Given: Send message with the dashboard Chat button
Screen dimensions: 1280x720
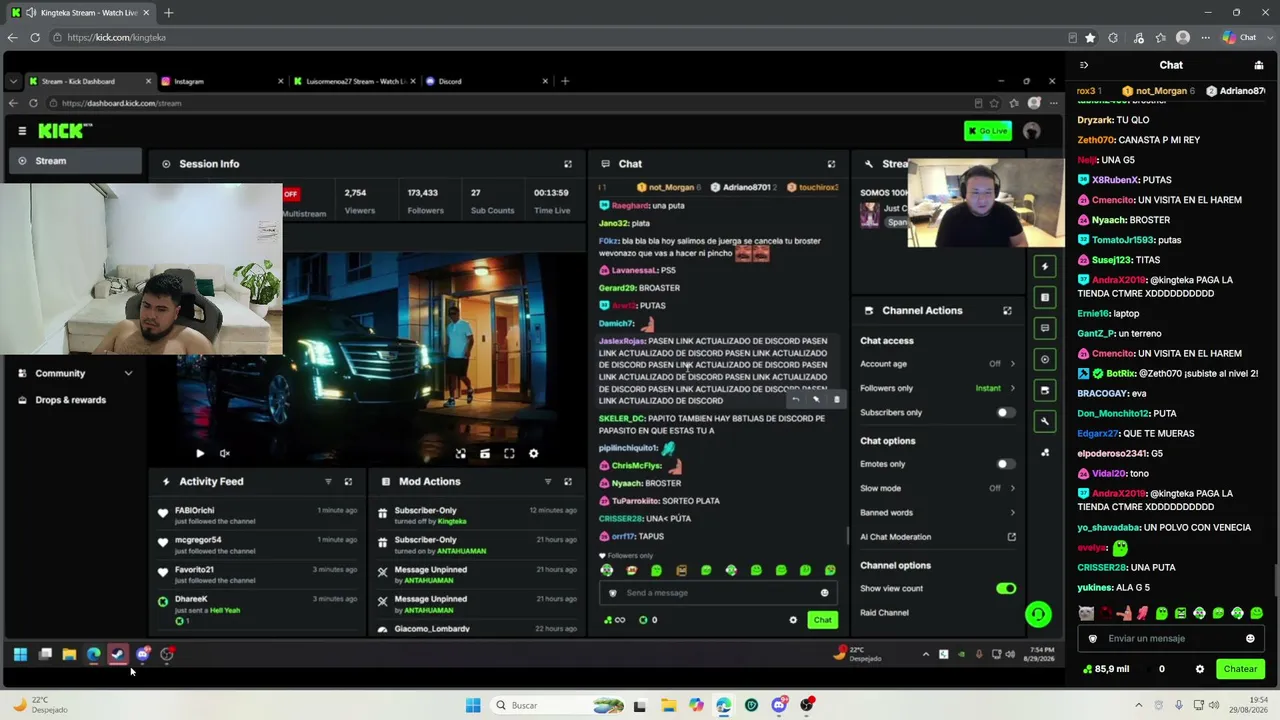Looking at the screenshot, I should point(822,620).
